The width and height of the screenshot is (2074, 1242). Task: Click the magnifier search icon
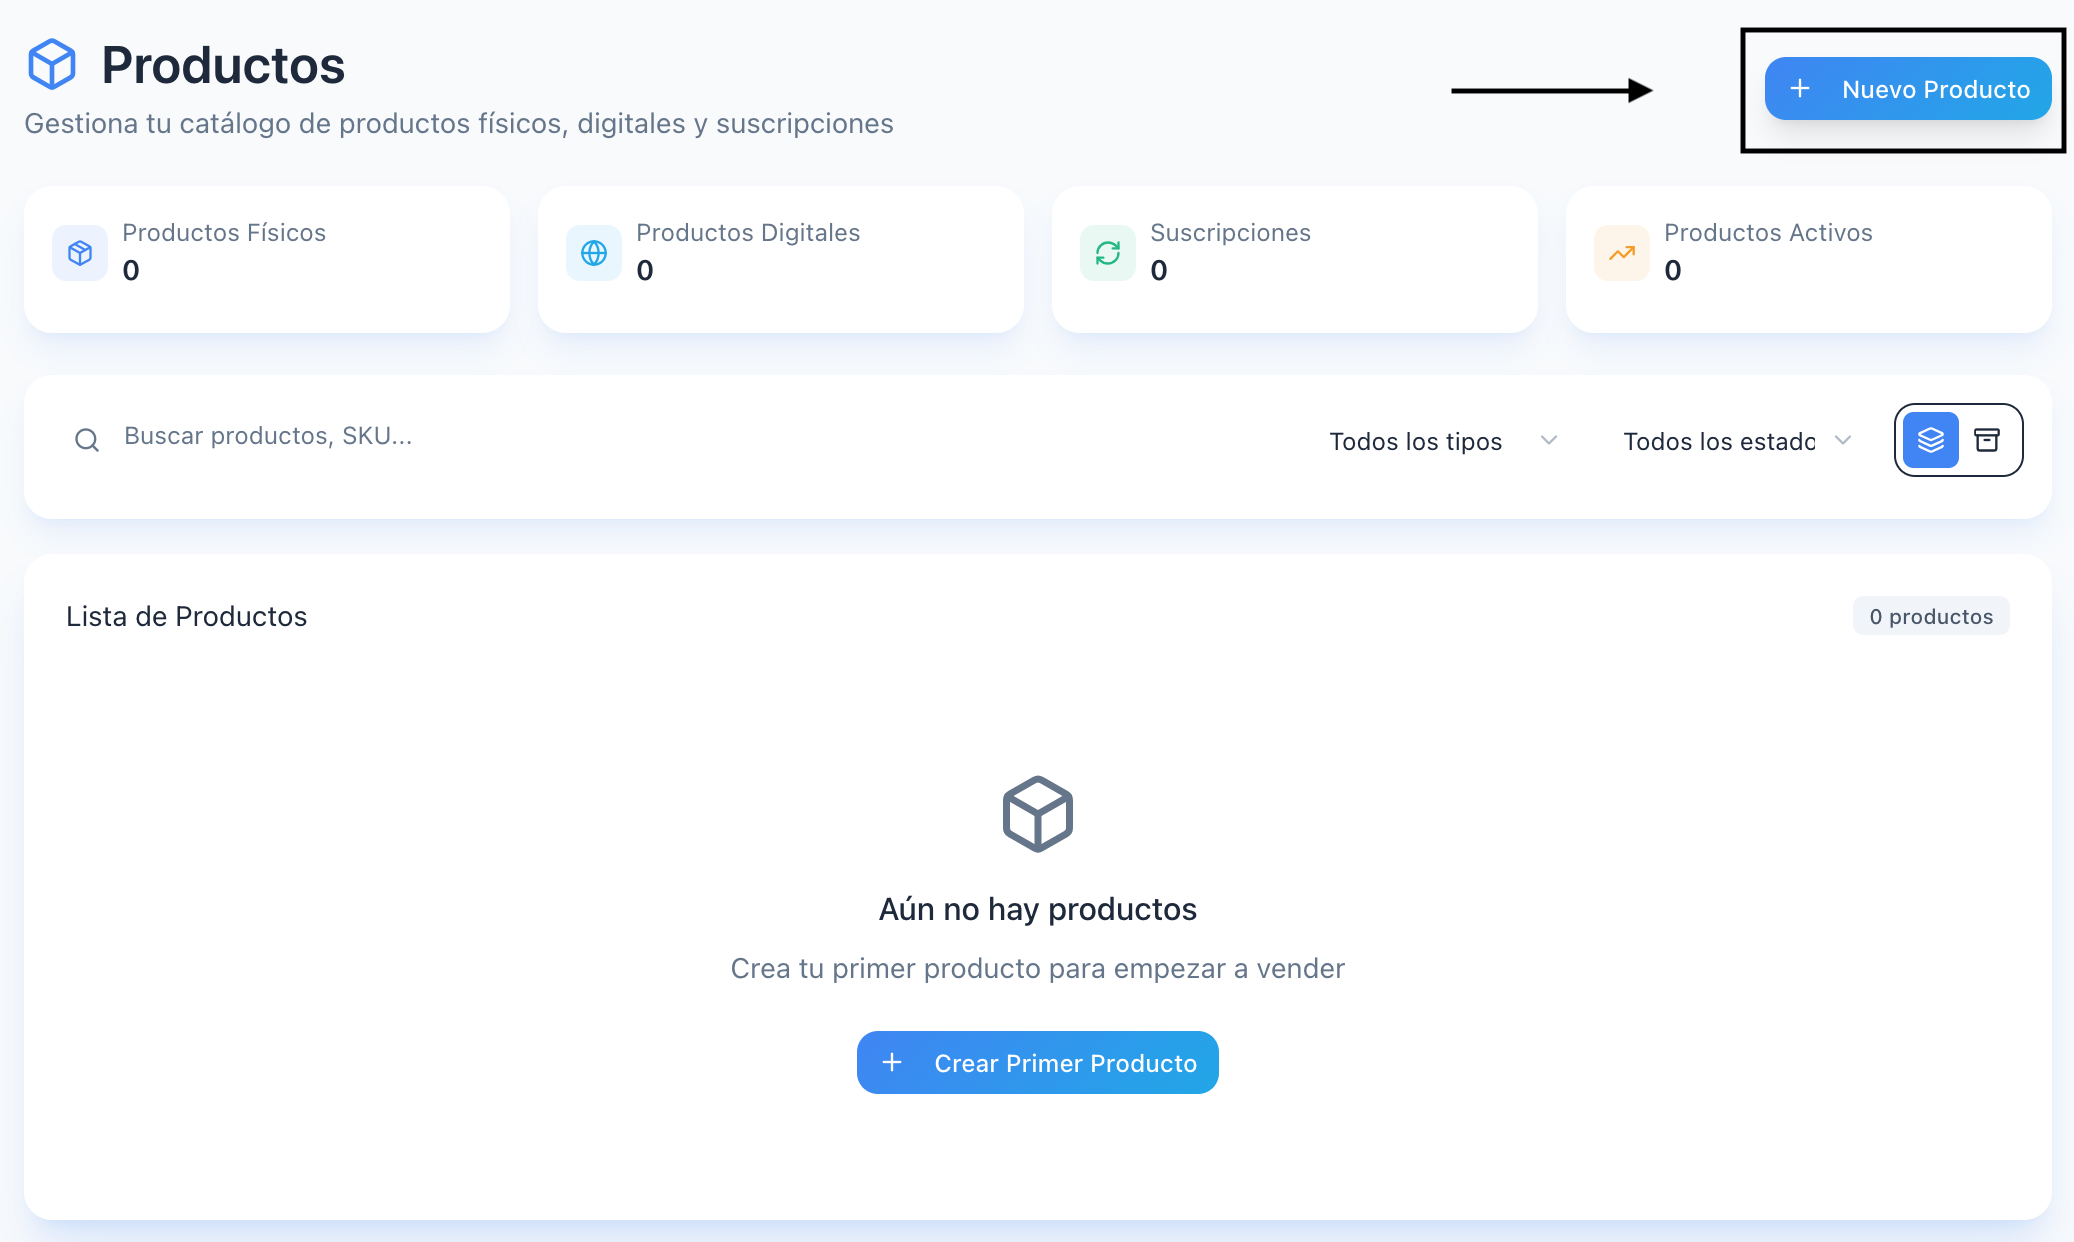click(x=87, y=440)
